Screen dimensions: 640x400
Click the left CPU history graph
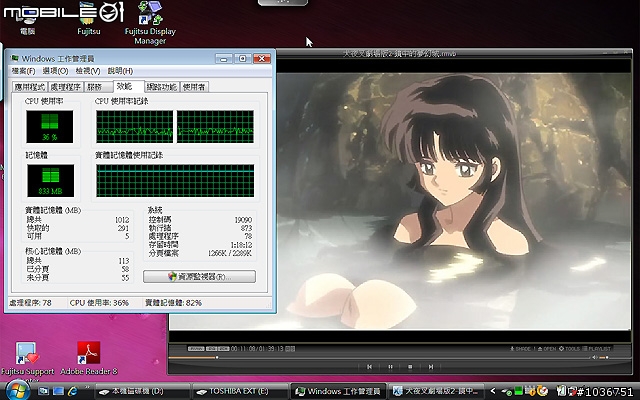pos(134,127)
